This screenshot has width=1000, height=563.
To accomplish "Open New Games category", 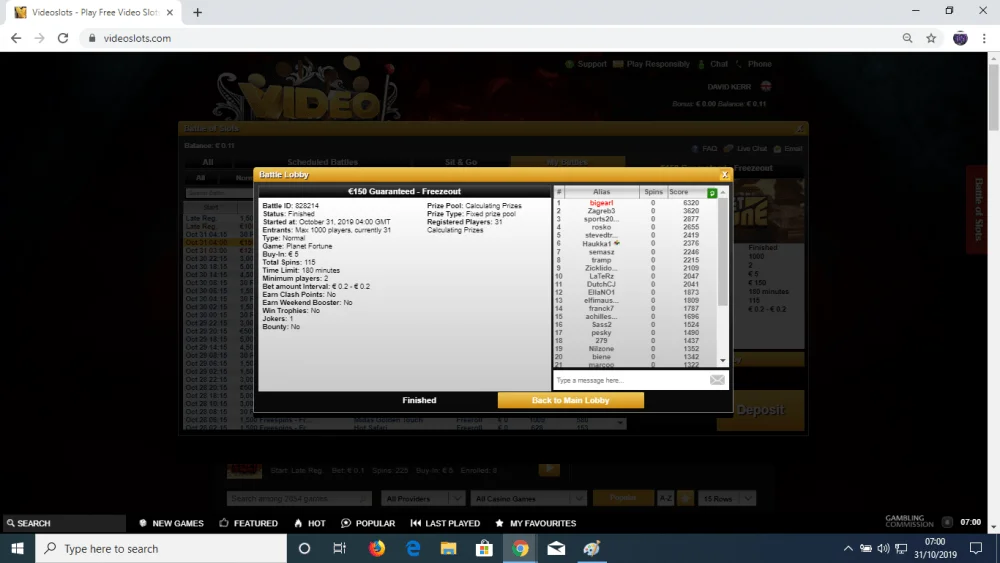I will coord(172,523).
